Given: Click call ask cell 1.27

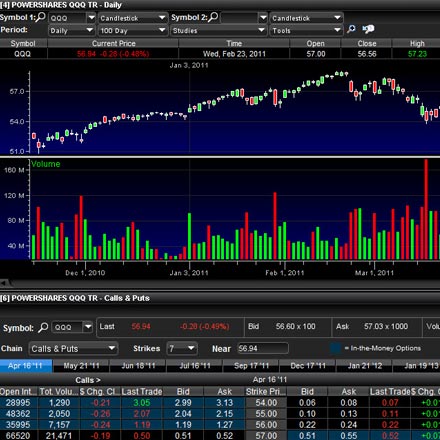Looking at the screenshot, I should 224,425.
